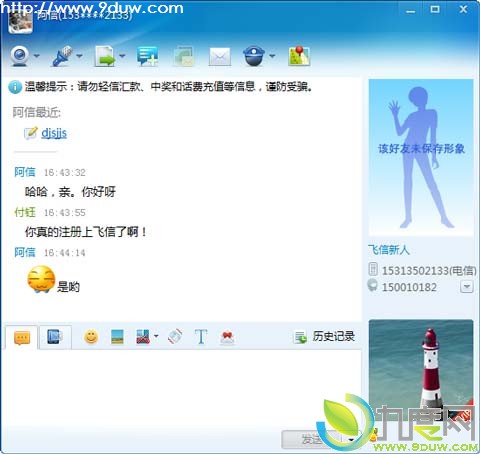The width and height of the screenshot is (480, 454).
Task: Maximize the chat window
Action: pyautogui.click(x=435, y=9)
